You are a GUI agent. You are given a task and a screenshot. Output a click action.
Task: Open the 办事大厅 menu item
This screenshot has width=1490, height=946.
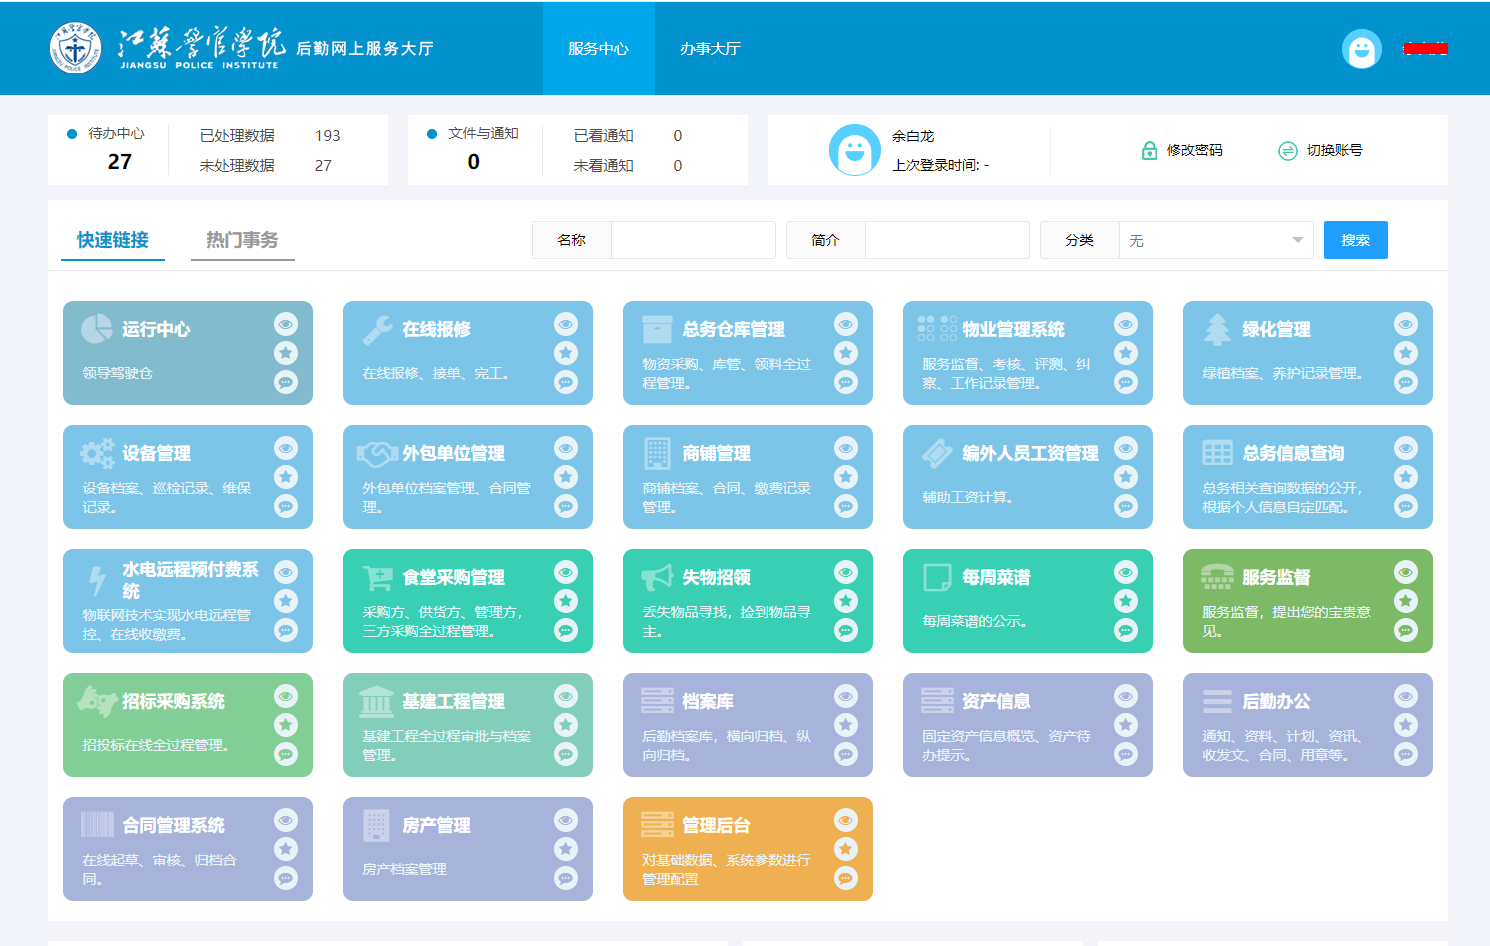click(710, 49)
